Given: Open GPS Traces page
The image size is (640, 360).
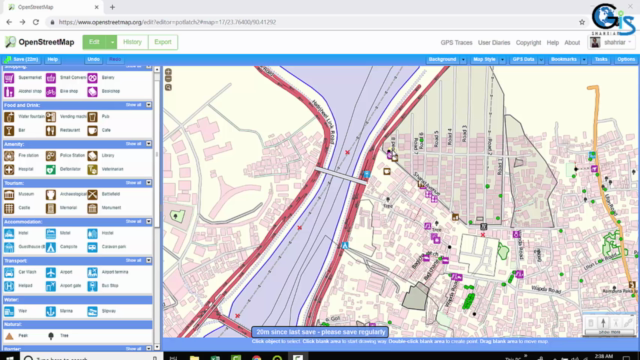Looking at the screenshot, I should pyautogui.click(x=456, y=42).
